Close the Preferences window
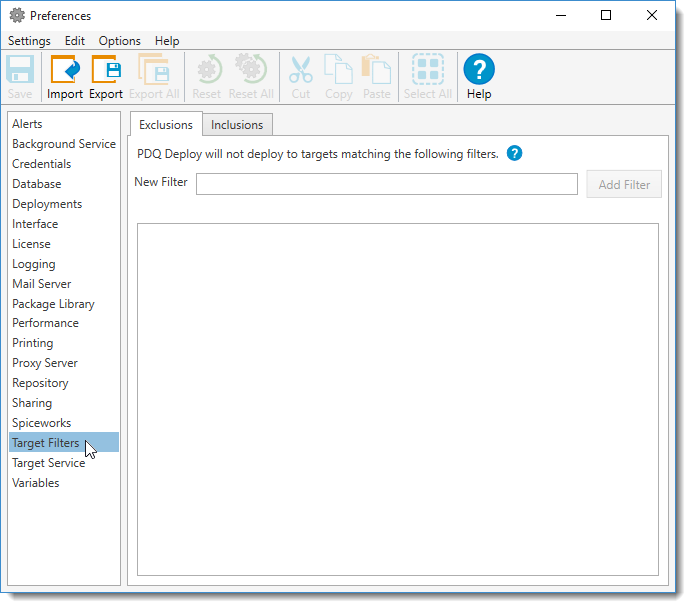Viewport: 691px width, 608px height. pos(652,15)
